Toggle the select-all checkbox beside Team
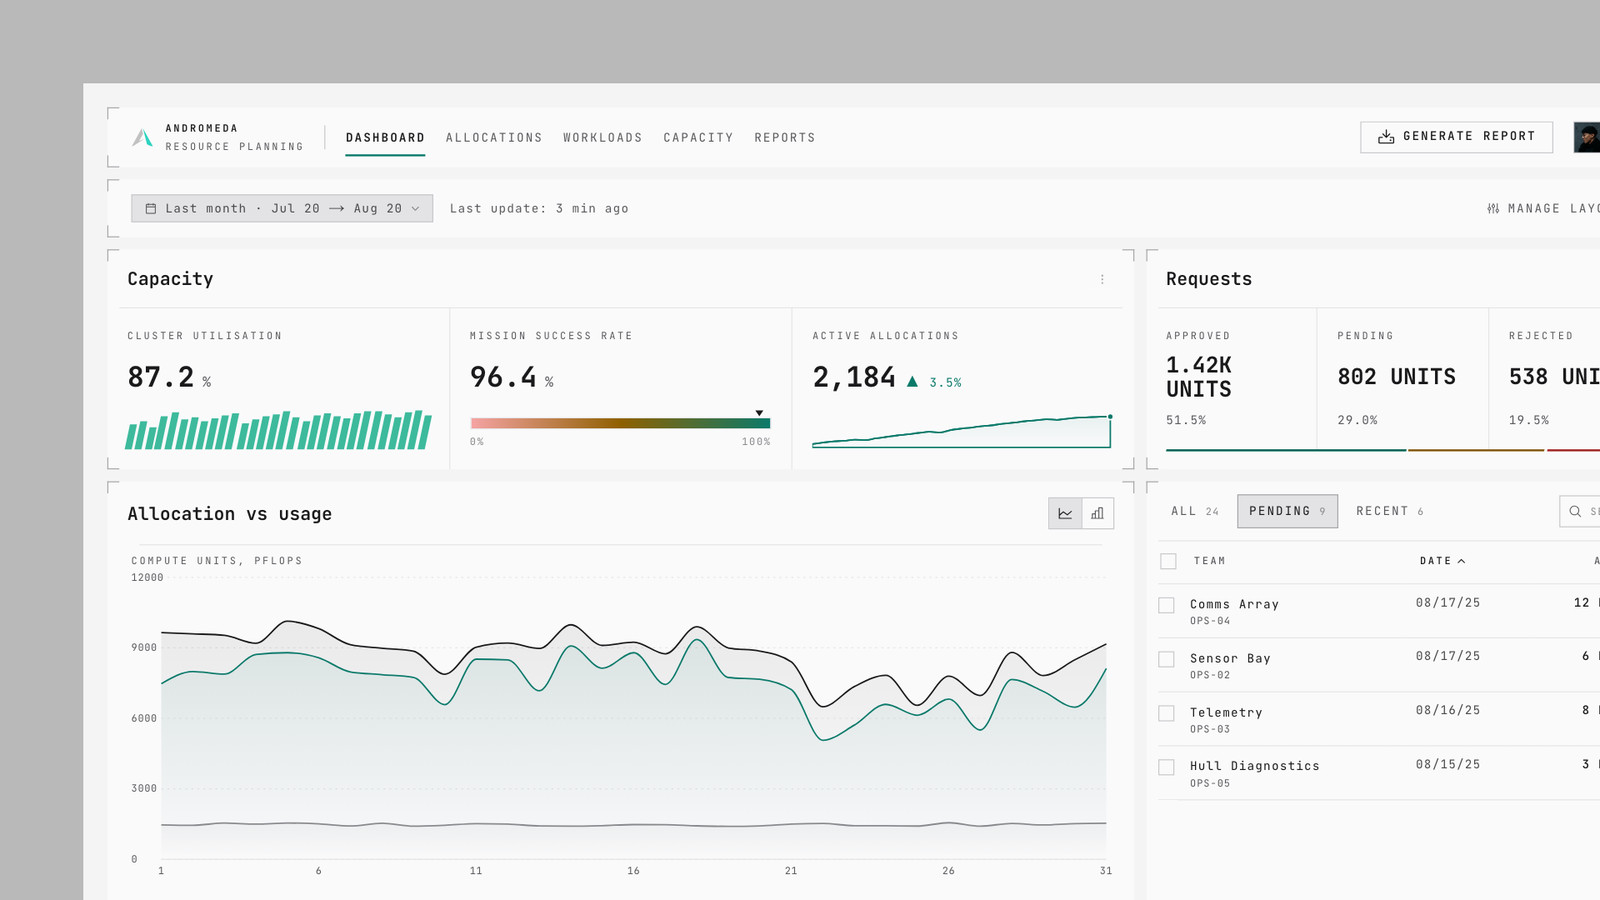 (x=1168, y=561)
